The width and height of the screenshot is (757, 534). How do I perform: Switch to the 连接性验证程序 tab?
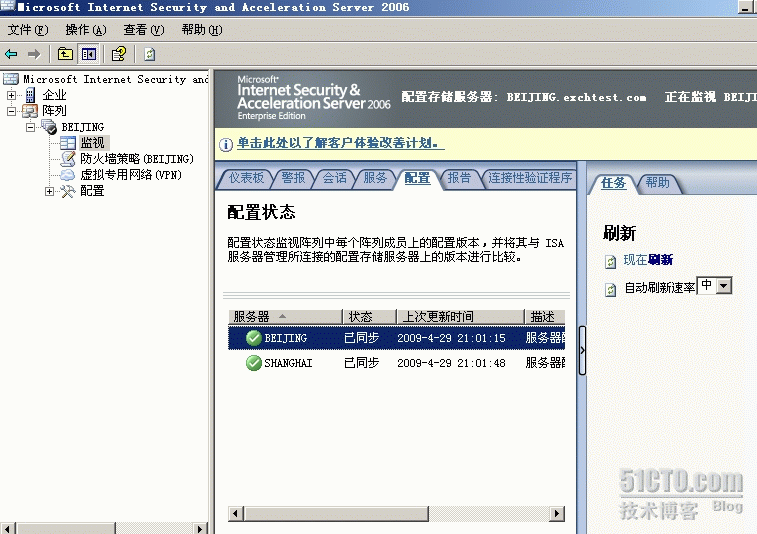[x=530, y=178]
